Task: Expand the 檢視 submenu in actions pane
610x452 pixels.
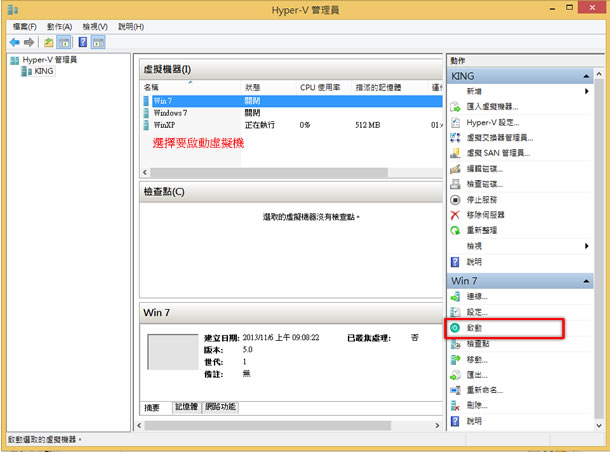Action: coord(587,246)
